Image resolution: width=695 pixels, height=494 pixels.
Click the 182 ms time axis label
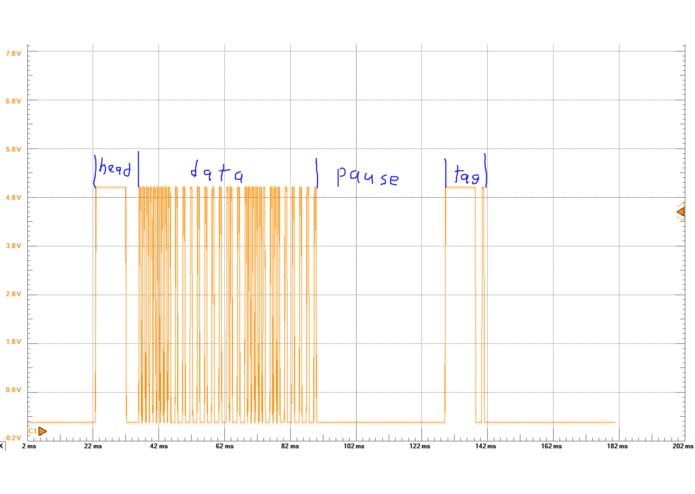[617, 446]
